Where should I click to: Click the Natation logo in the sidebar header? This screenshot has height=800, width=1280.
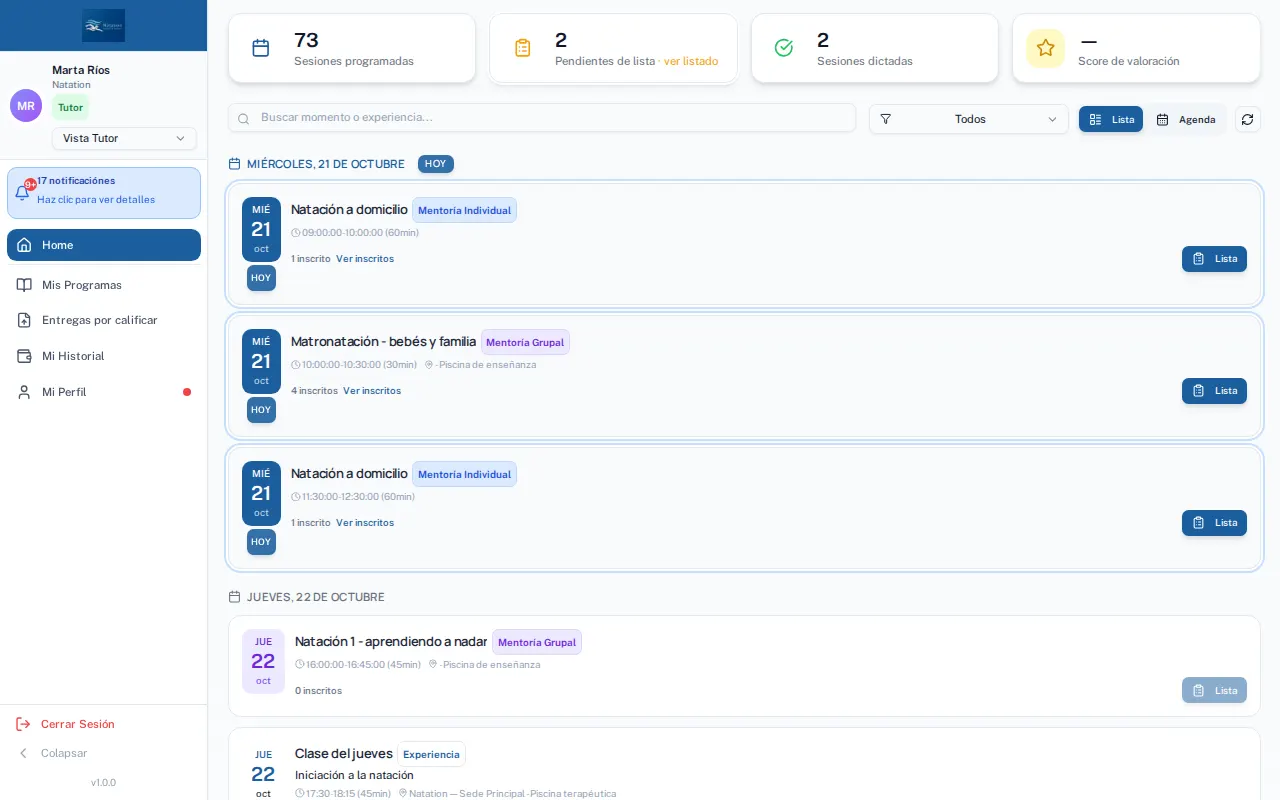[104, 25]
